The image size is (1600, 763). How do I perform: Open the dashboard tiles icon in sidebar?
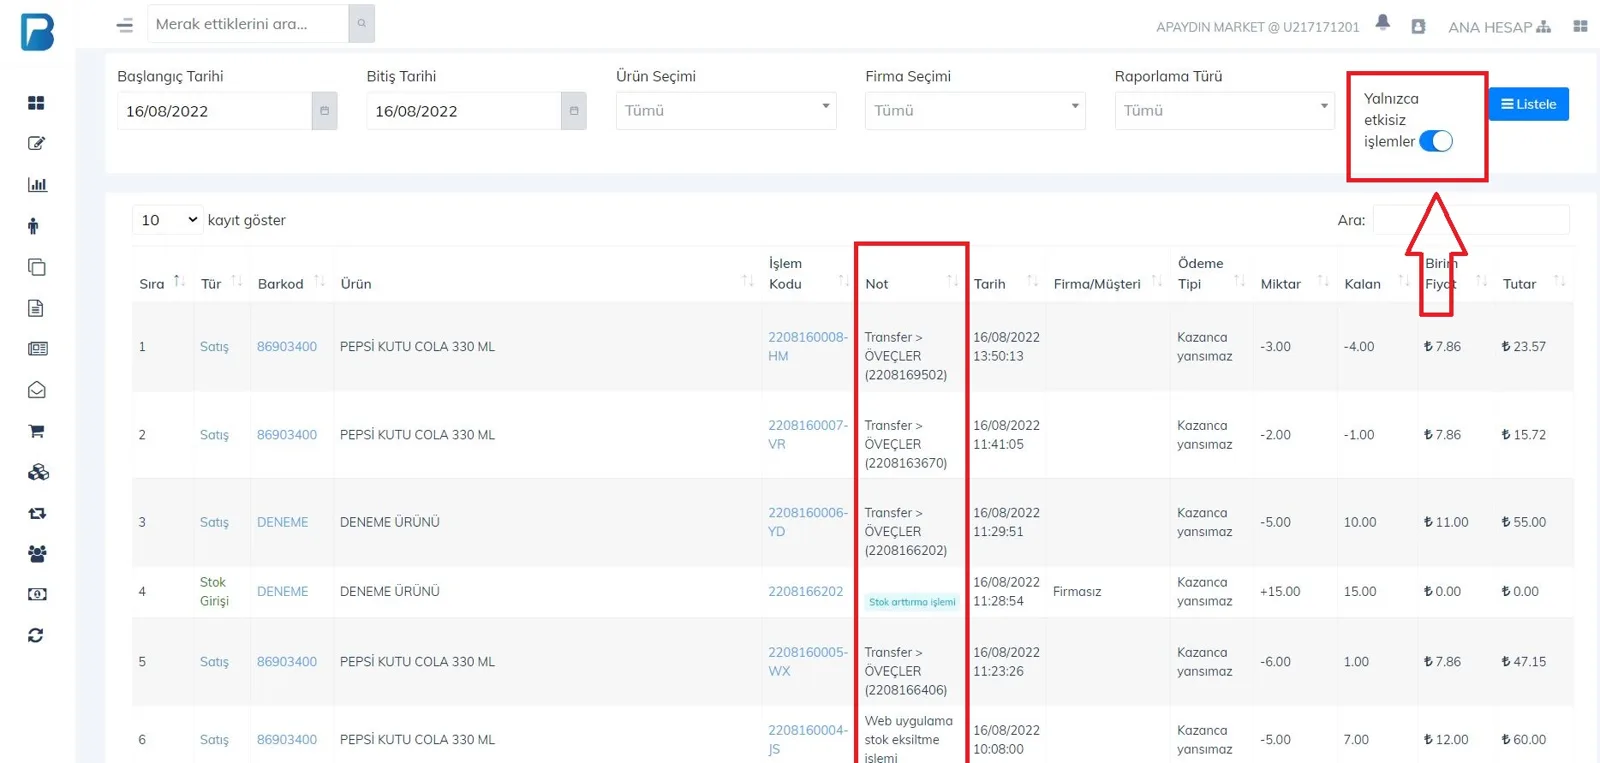click(36, 103)
